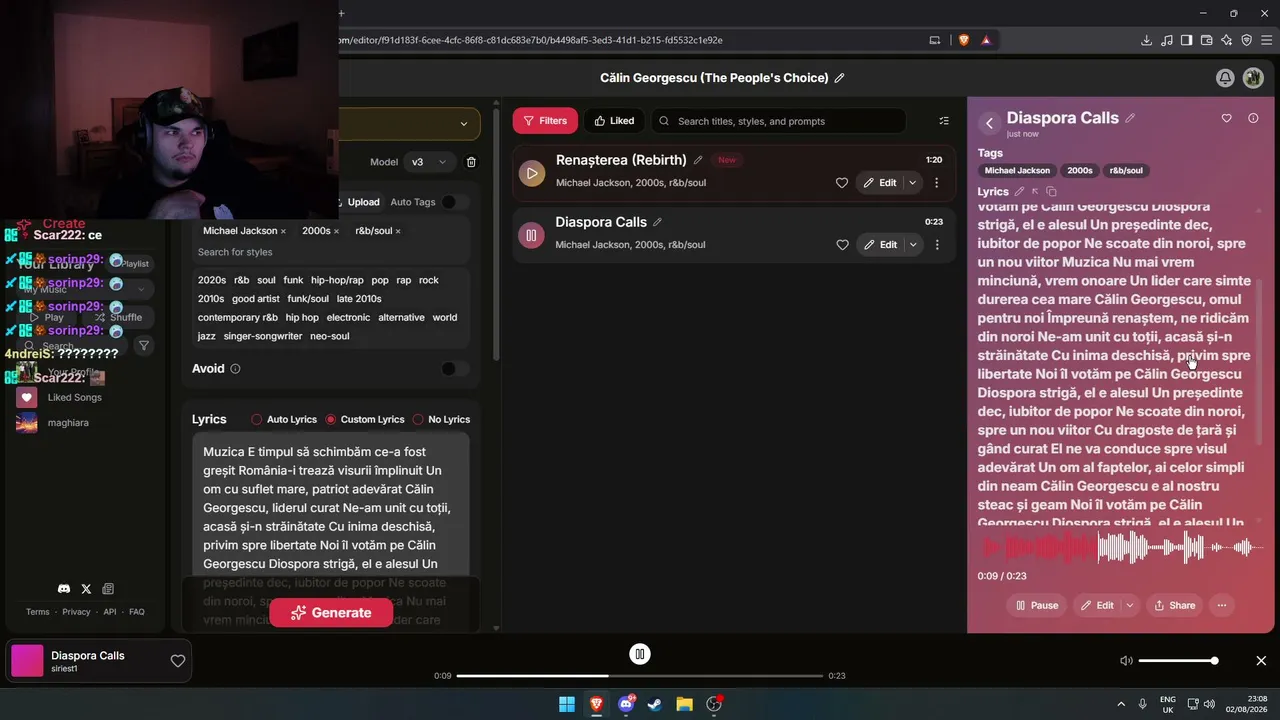Toggle the Avoid switch

(x=454, y=369)
